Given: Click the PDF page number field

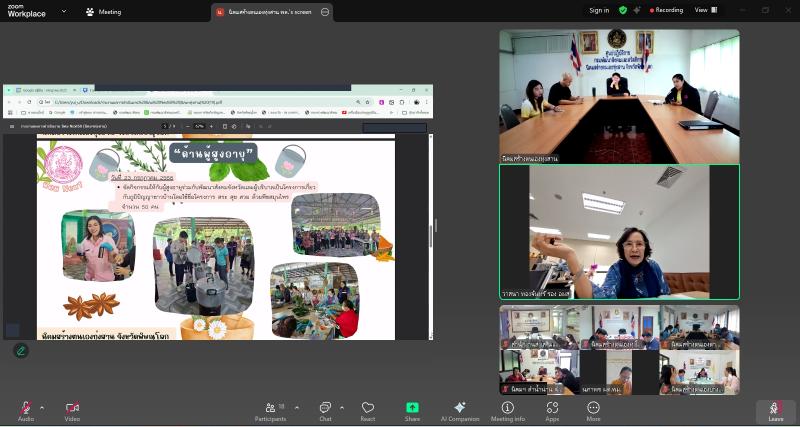Looking at the screenshot, I should [165, 126].
